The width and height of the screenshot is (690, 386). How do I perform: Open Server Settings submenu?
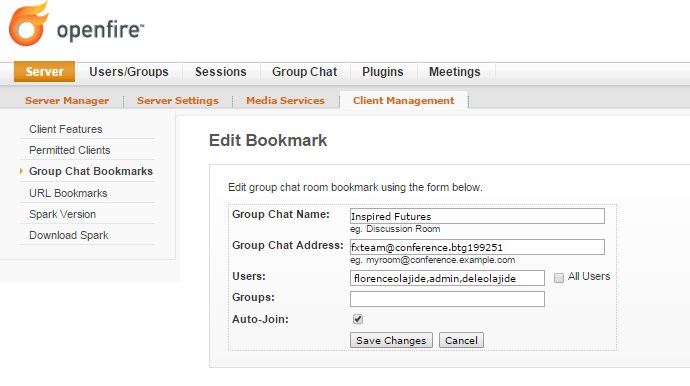coord(177,100)
